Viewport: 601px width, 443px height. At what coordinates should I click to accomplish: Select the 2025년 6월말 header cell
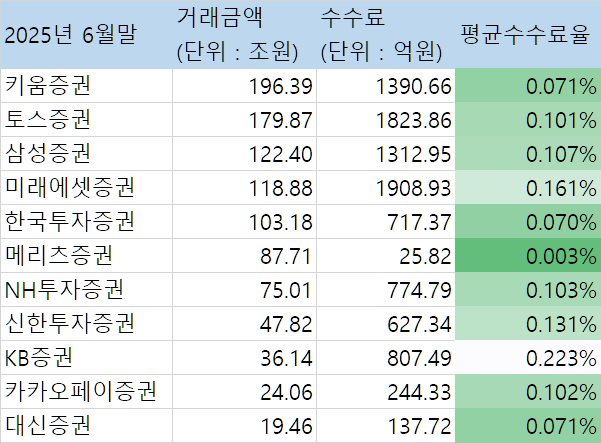coord(87,34)
